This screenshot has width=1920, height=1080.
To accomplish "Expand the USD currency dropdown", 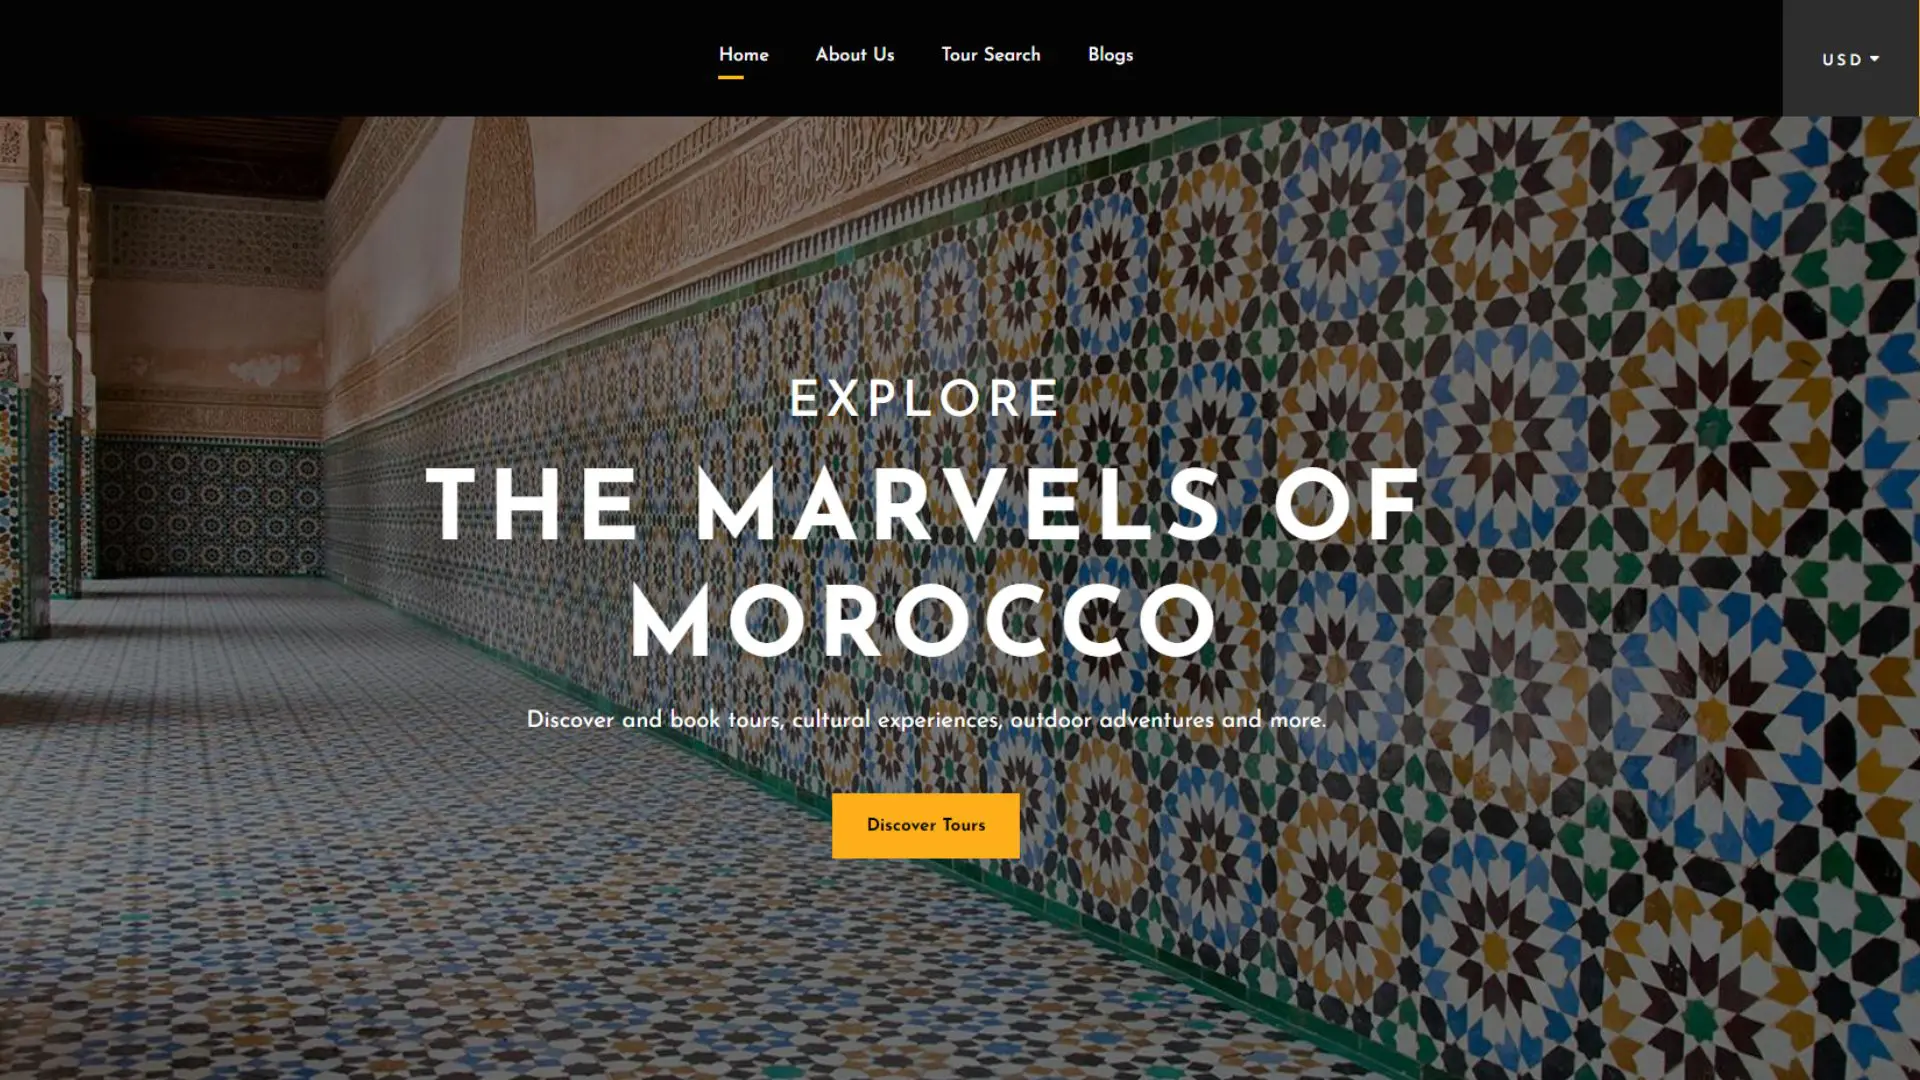I will pyautogui.click(x=1850, y=60).
